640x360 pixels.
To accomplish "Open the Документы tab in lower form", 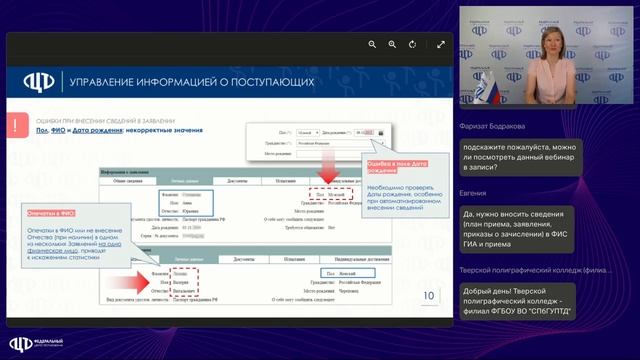I will pyautogui.click(x=244, y=259).
